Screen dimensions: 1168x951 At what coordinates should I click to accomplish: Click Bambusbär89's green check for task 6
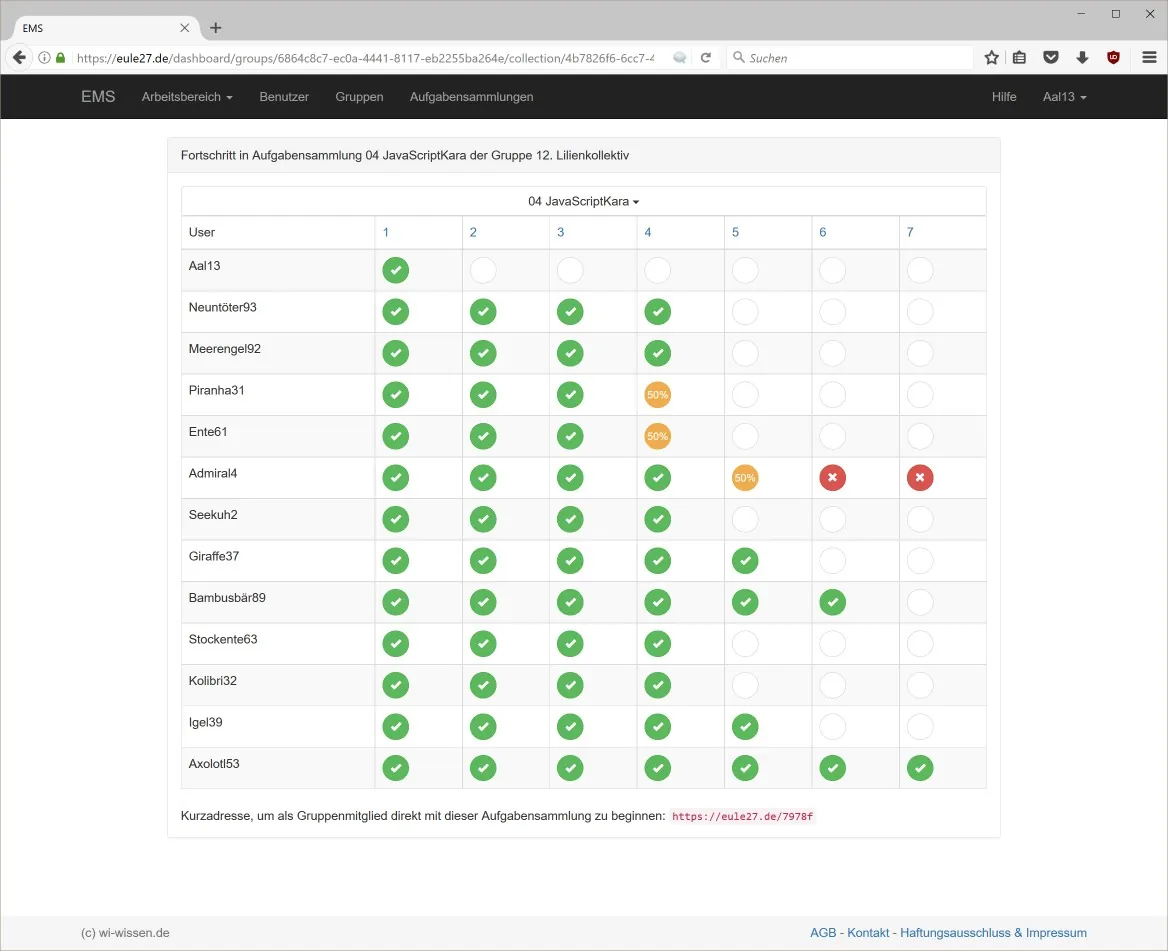[833, 602]
